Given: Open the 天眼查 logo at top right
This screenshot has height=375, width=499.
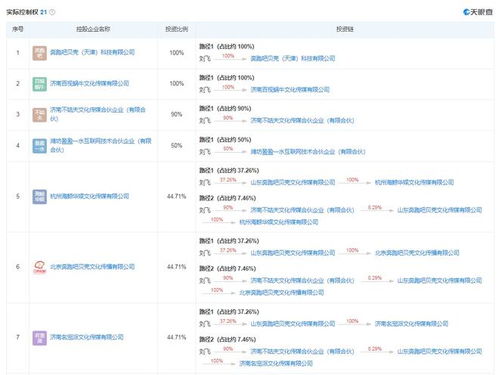Looking at the screenshot, I should [478, 12].
